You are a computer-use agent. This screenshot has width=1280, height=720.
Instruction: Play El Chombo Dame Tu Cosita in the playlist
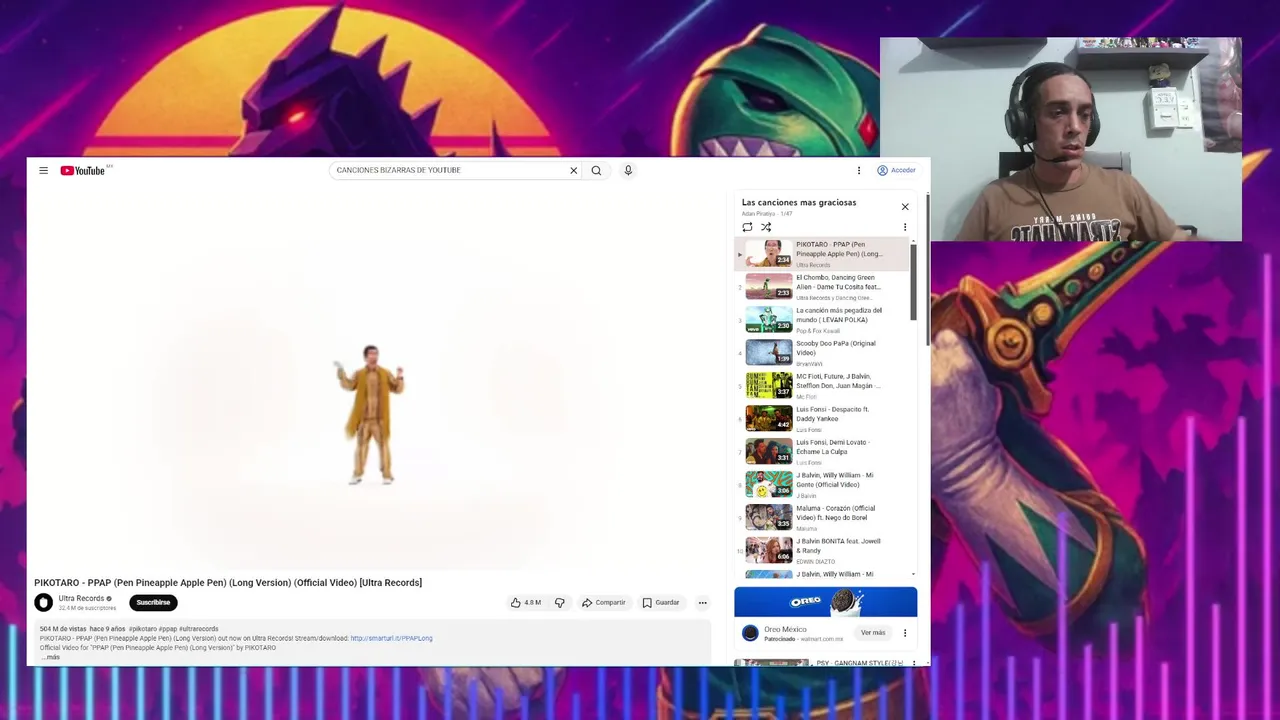[823, 287]
